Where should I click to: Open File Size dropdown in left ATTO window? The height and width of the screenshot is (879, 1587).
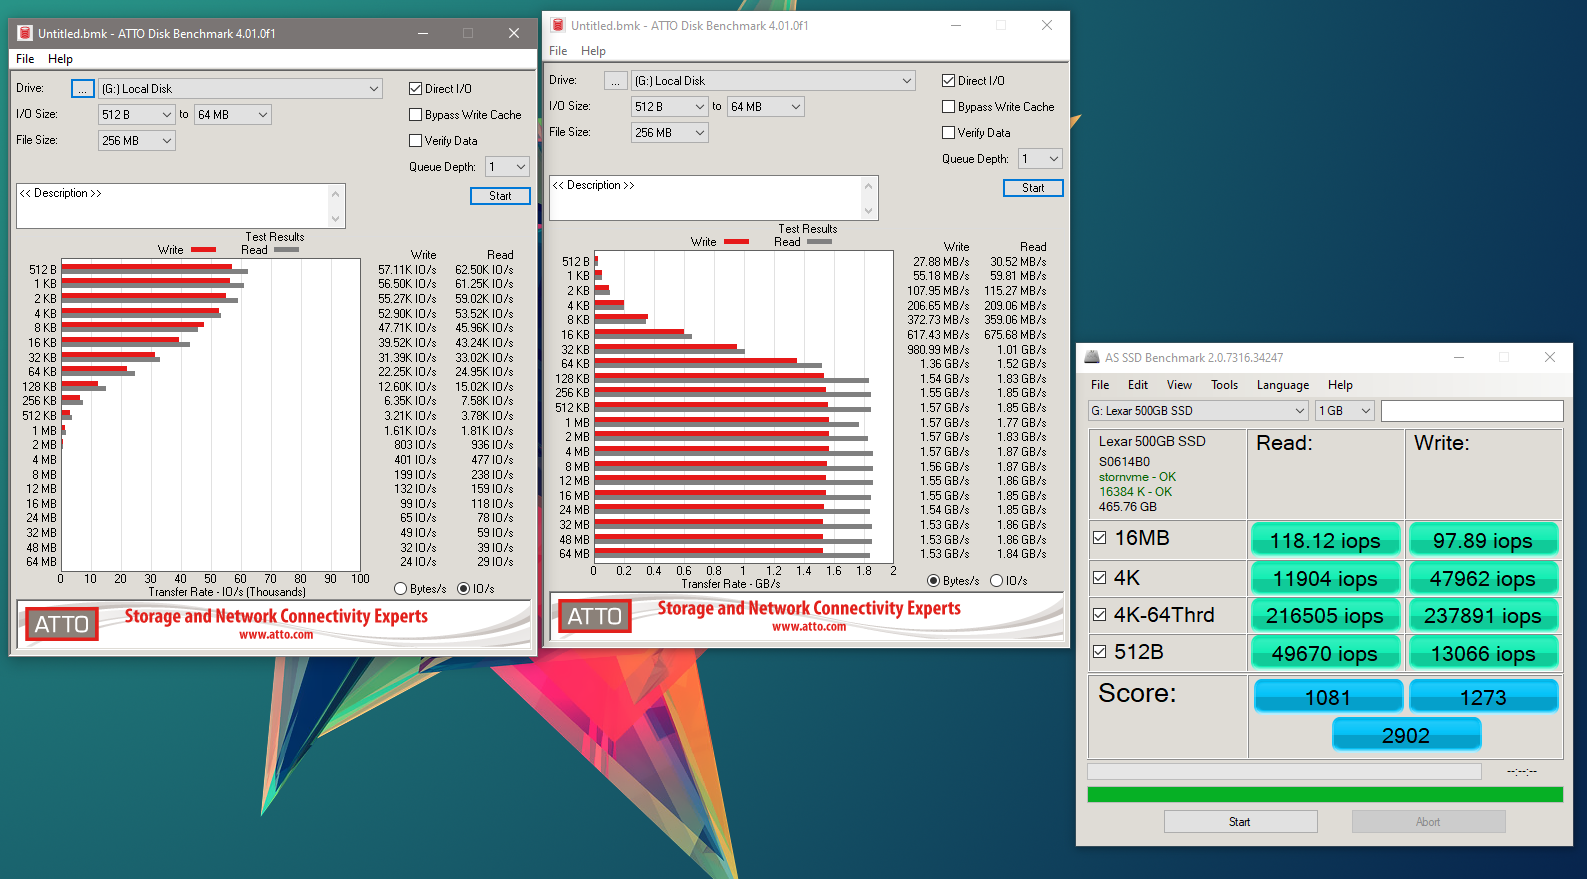pos(137,141)
